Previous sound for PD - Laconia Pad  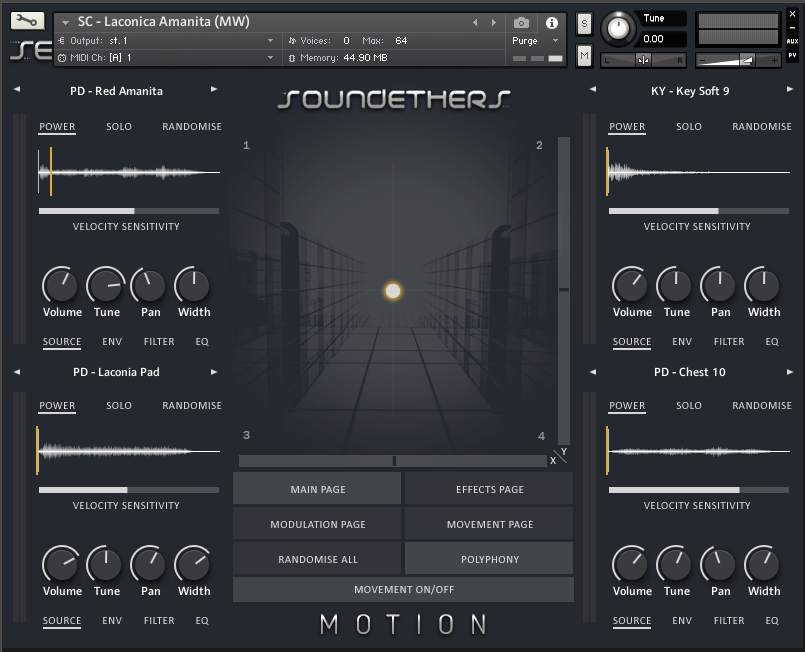tap(17, 372)
